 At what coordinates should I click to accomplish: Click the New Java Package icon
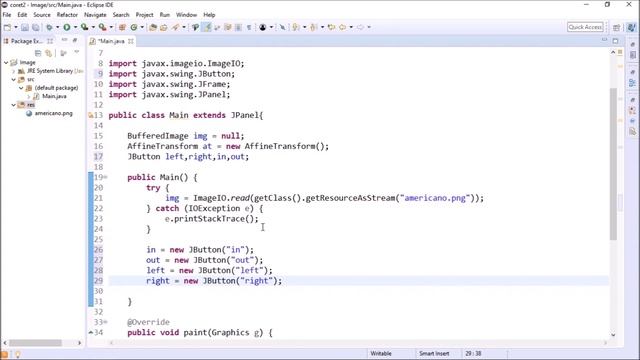coord(122,27)
